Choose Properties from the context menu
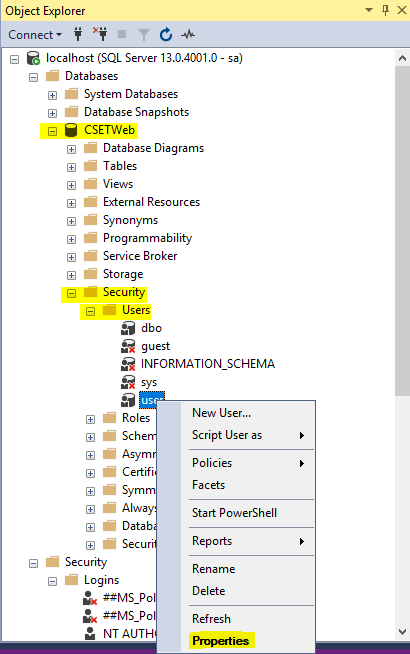 [x=221, y=641]
